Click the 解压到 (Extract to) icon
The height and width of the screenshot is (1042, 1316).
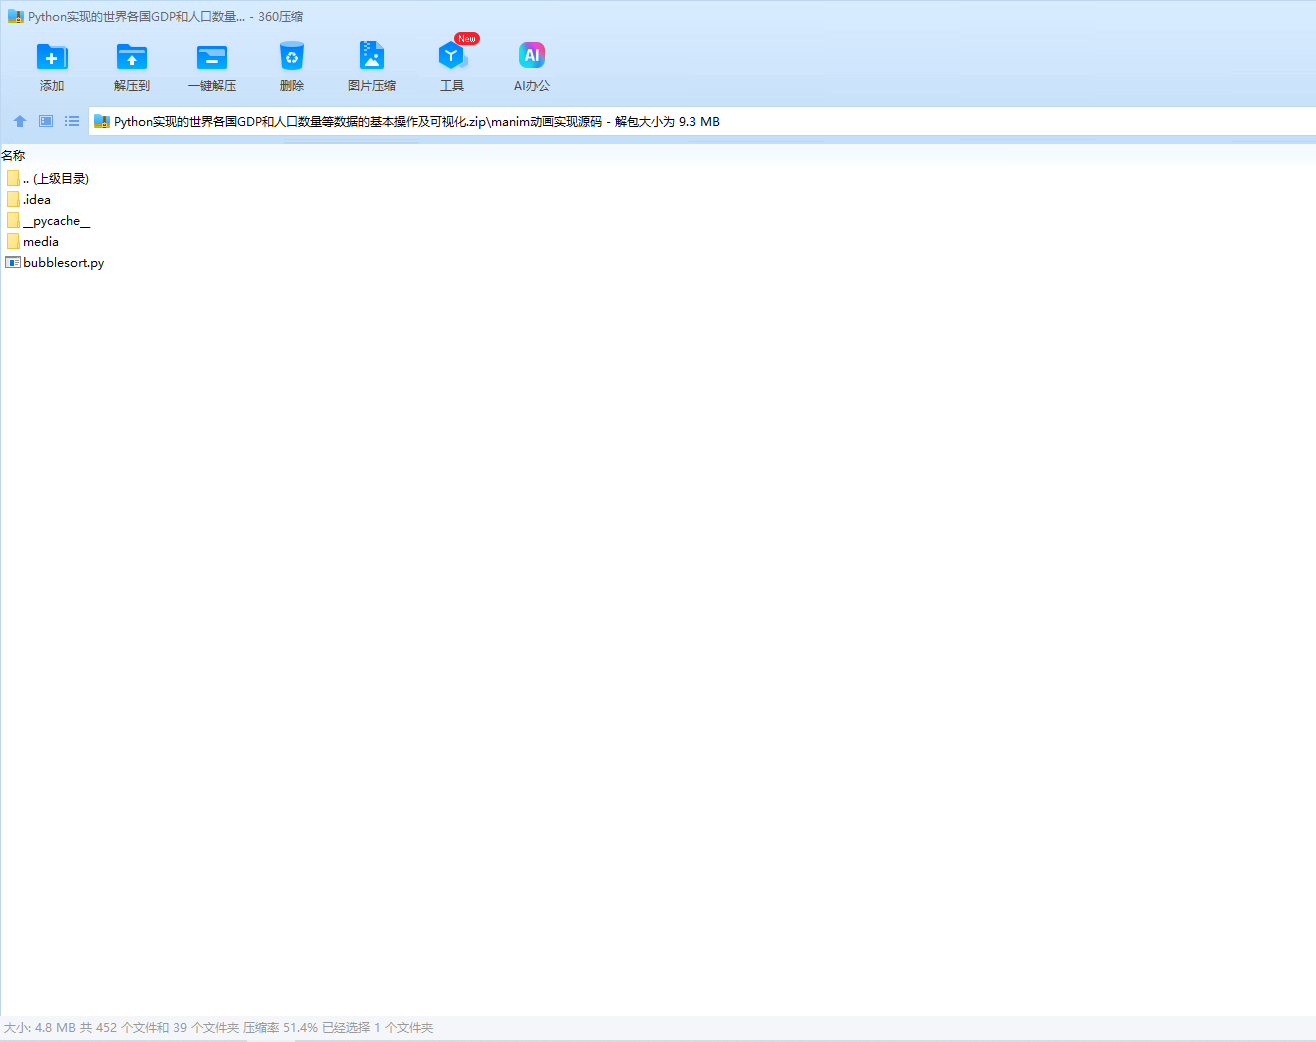pyautogui.click(x=132, y=57)
